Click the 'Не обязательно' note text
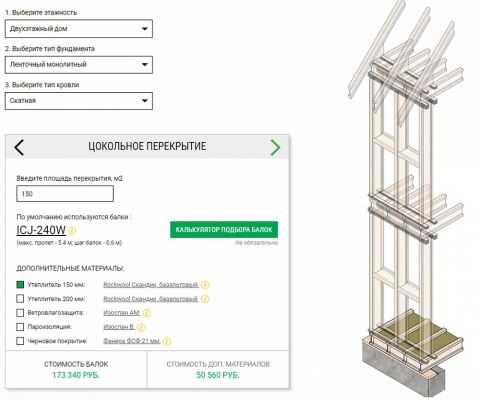This screenshot has height=400, width=480. (x=256, y=243)
